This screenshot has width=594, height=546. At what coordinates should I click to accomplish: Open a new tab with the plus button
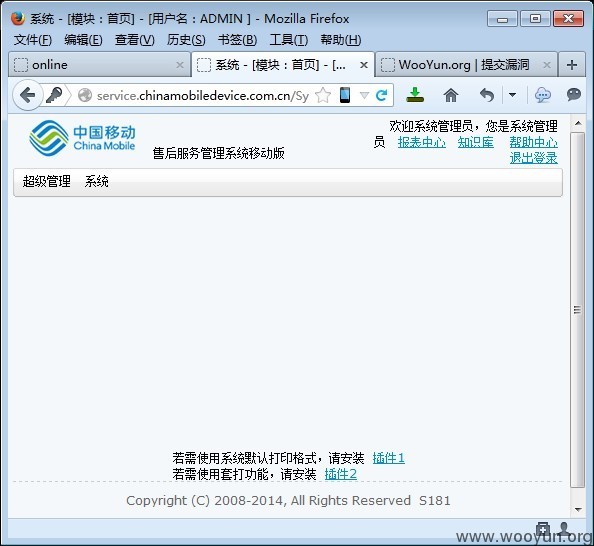tap(572, 65)
